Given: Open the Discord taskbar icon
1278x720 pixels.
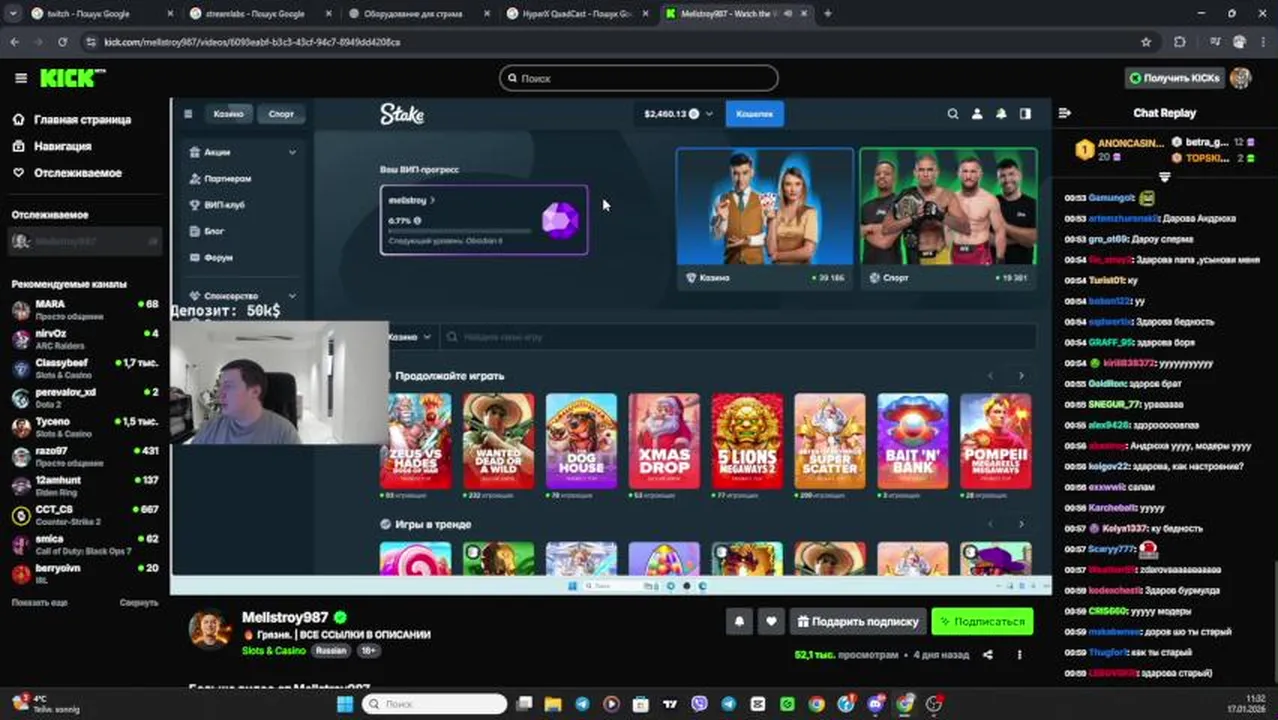Looking at the screenshot, I should [877, 704].
